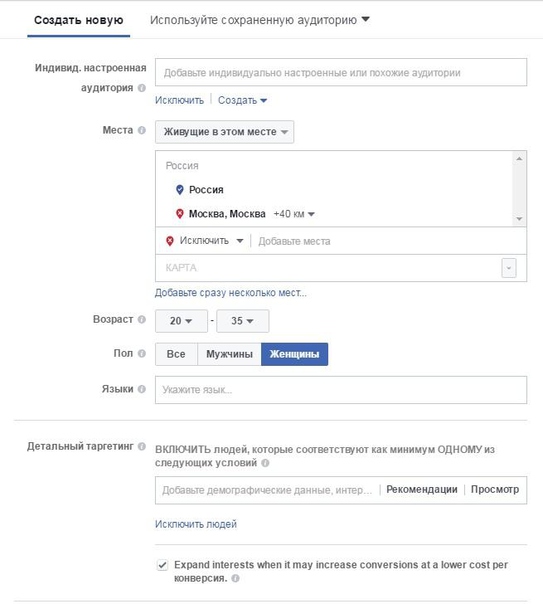Image resolution: width=543 pixels, height=604 pixels.
Task: Click Добавьте сразу несколько мест link
Action: (231, 293)
